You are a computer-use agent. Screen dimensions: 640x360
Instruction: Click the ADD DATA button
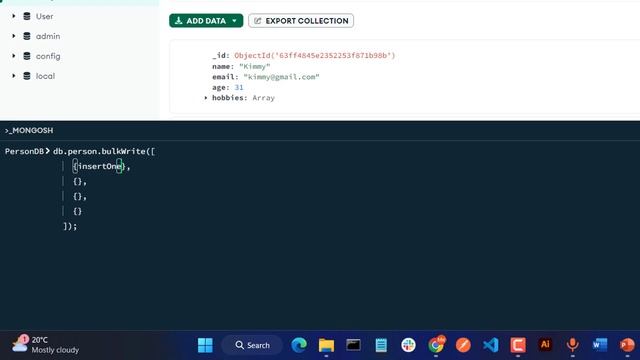[206, 21]
